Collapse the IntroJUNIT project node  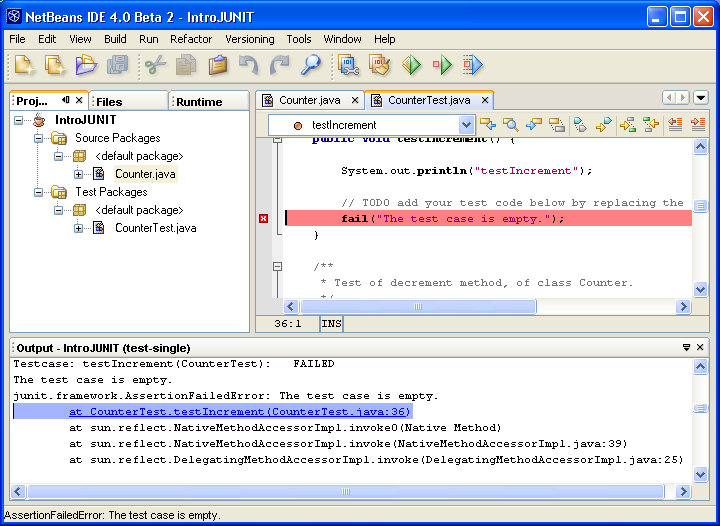tap(18, 120)
